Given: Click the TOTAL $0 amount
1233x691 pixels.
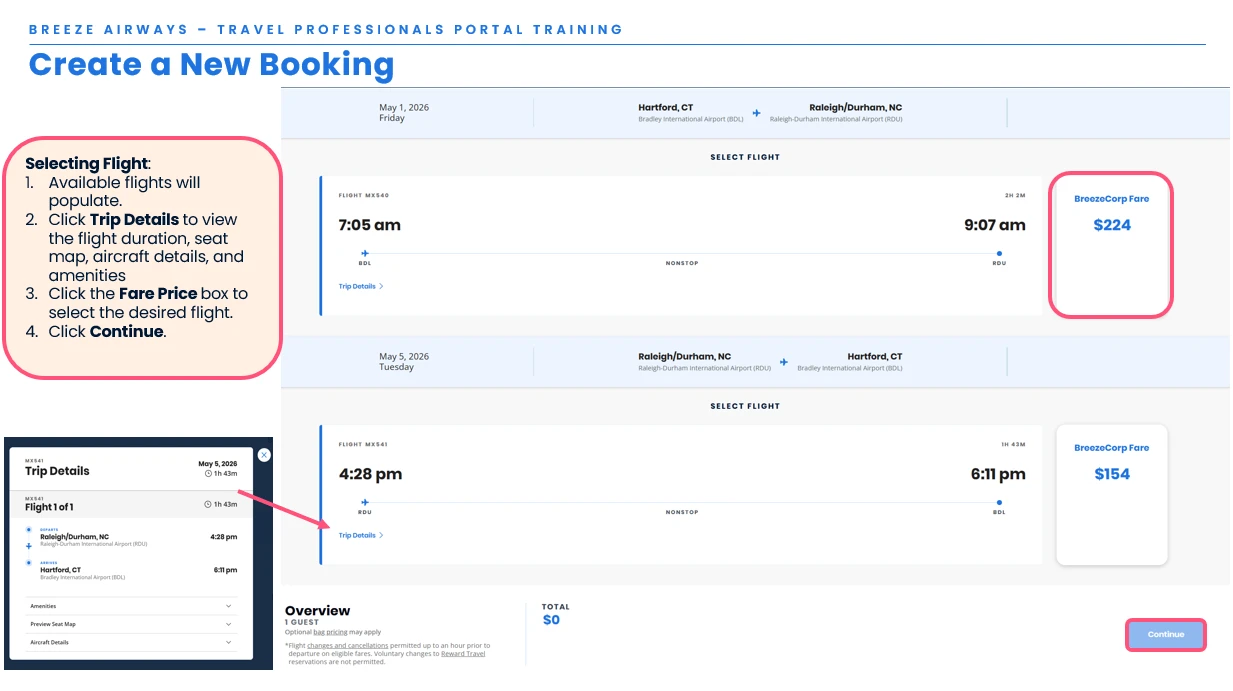Looking at the screenshot, I should pos(552,620).
